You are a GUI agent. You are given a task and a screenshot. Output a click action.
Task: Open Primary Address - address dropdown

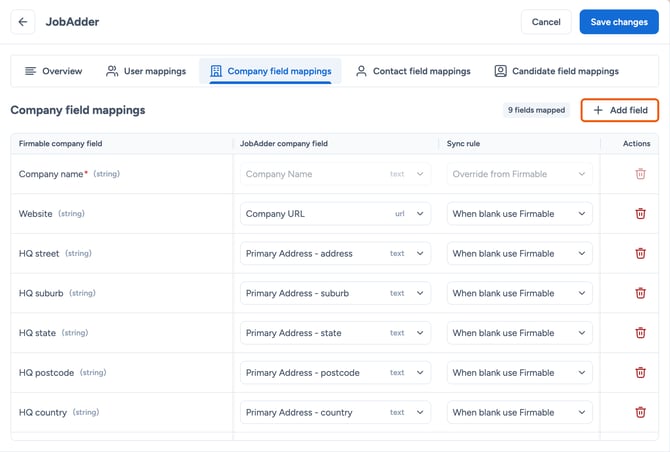tap(335, 253)
